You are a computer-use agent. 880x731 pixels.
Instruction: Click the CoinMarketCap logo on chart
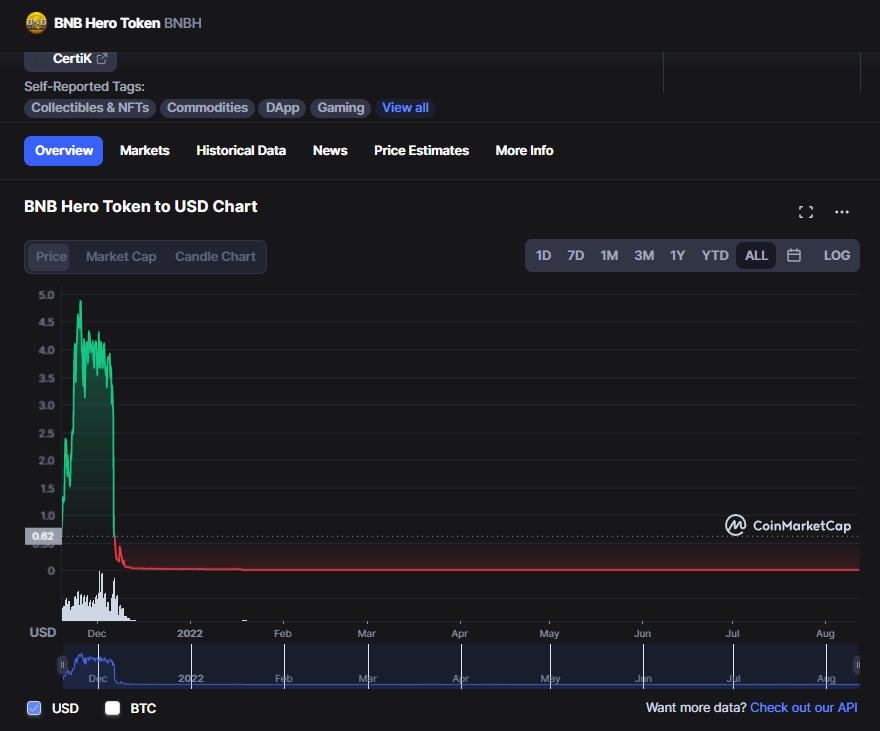(788, 526)
